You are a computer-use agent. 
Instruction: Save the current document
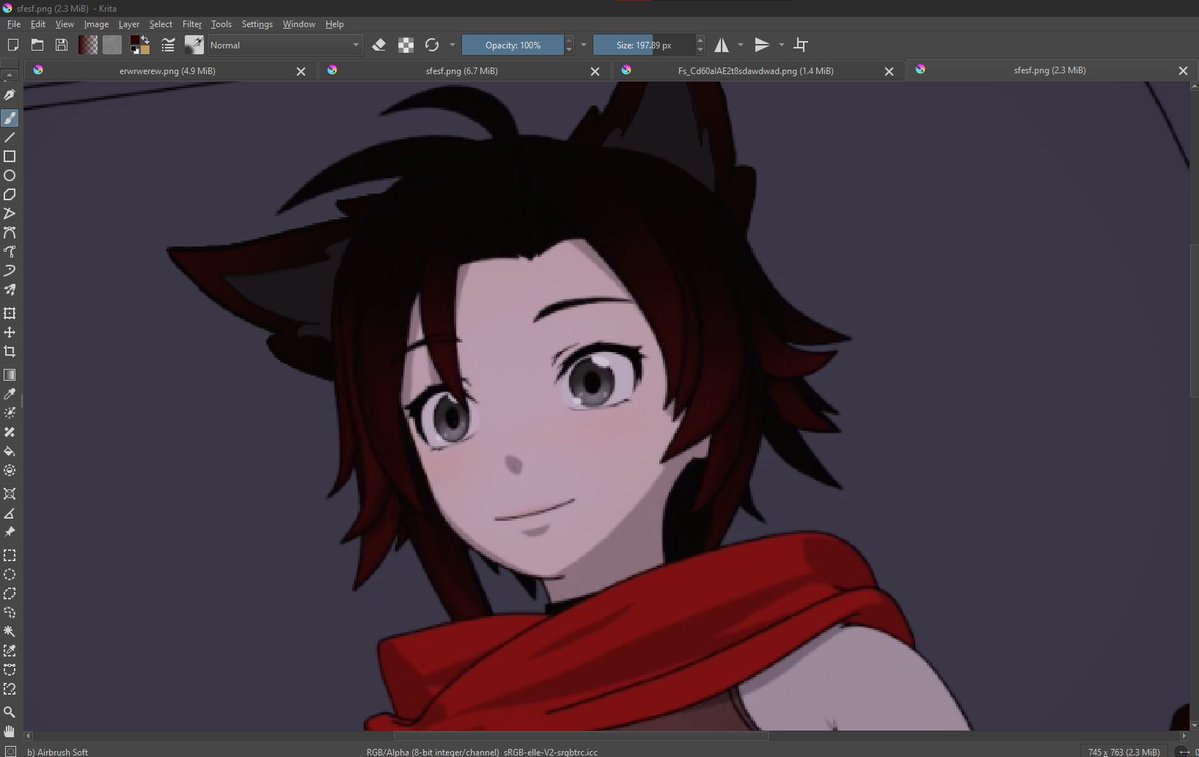(61, 45)
